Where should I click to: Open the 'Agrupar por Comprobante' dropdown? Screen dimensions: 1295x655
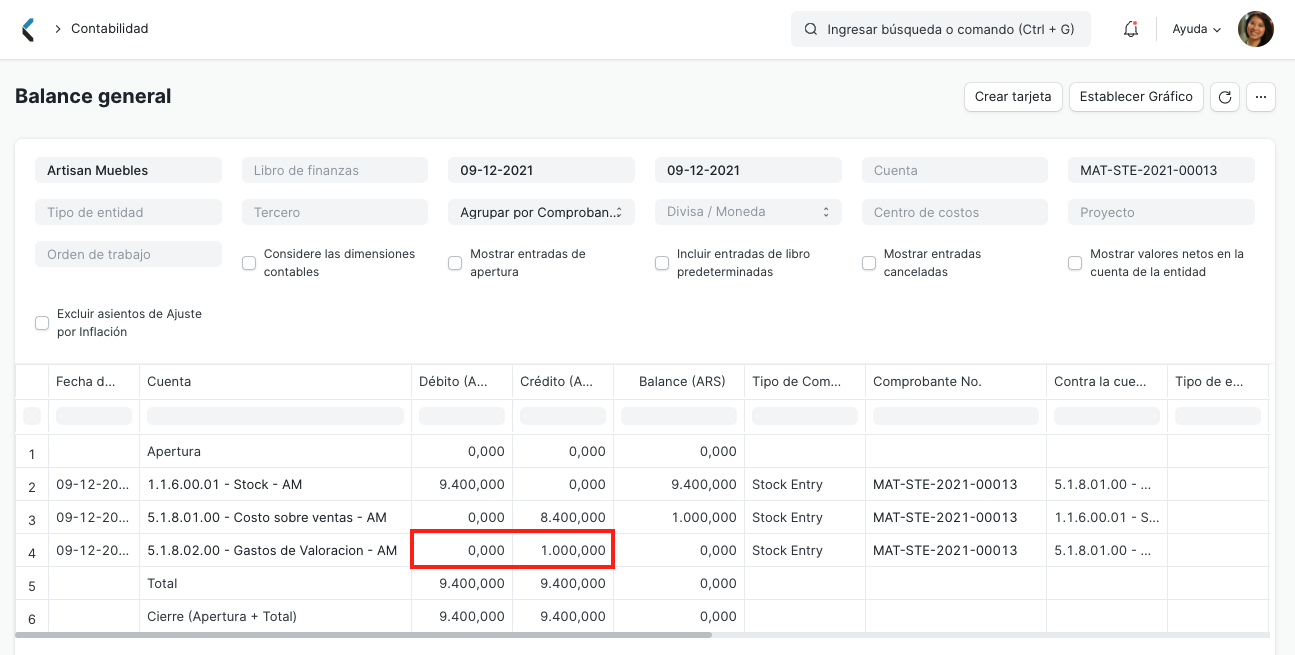point(541,211)
